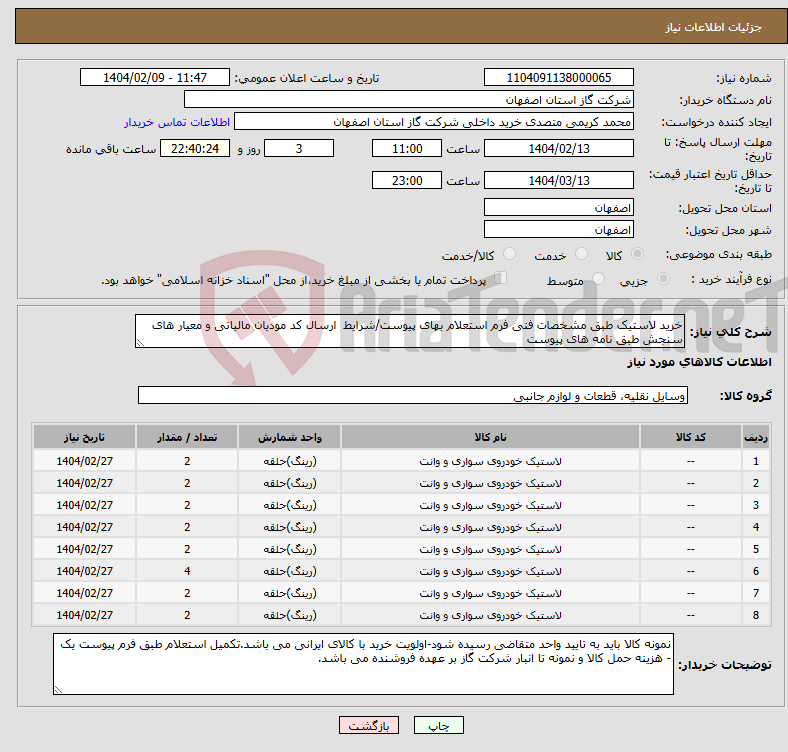Open اطلاعات تماس خریدار link
The height and width of the screenshot is (752, 788).
click(x=177, y=122)
